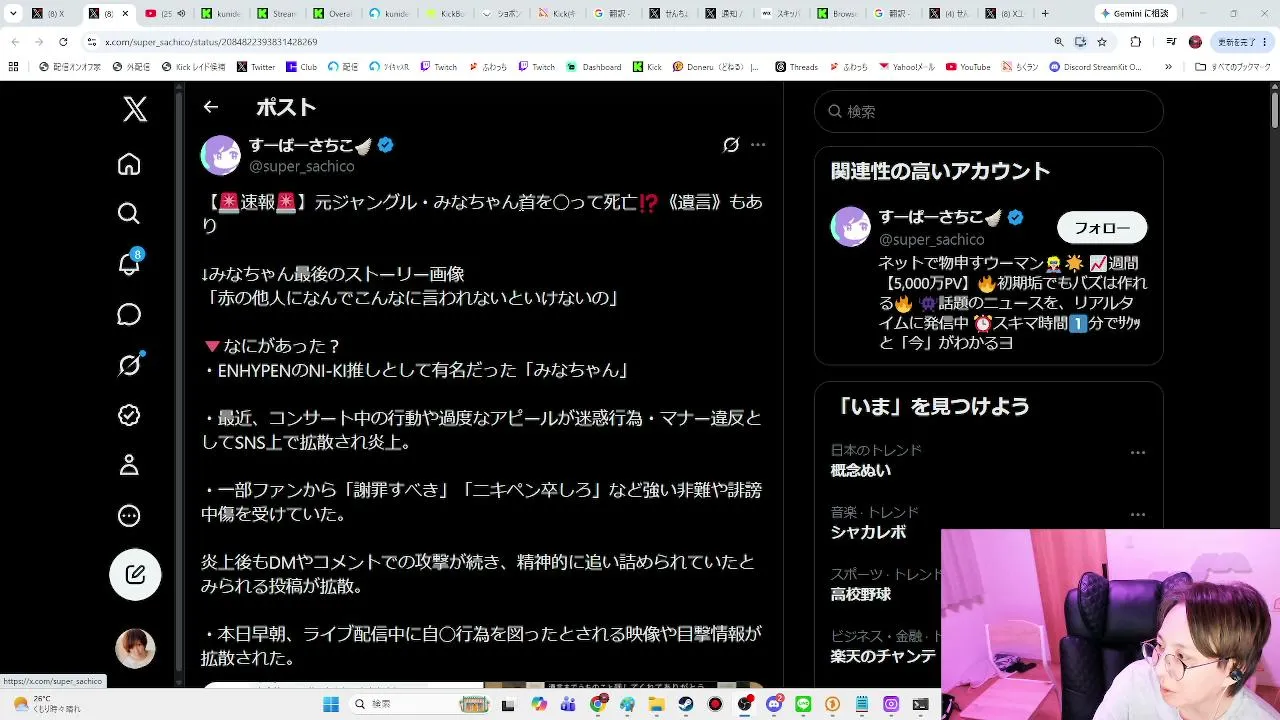Go back using the post header arrow
This screenshot has width=1280, height=720.
pyautogui.click(x=210, y=107)
